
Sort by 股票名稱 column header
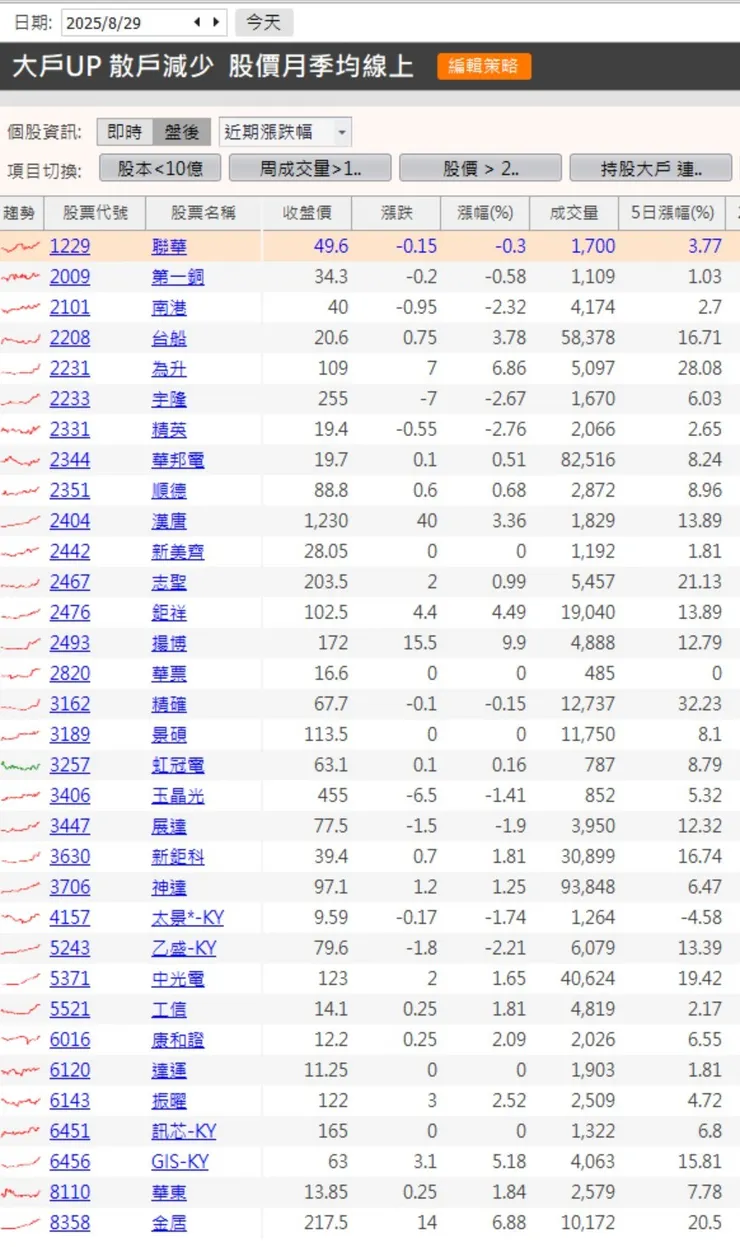point(204,213)
